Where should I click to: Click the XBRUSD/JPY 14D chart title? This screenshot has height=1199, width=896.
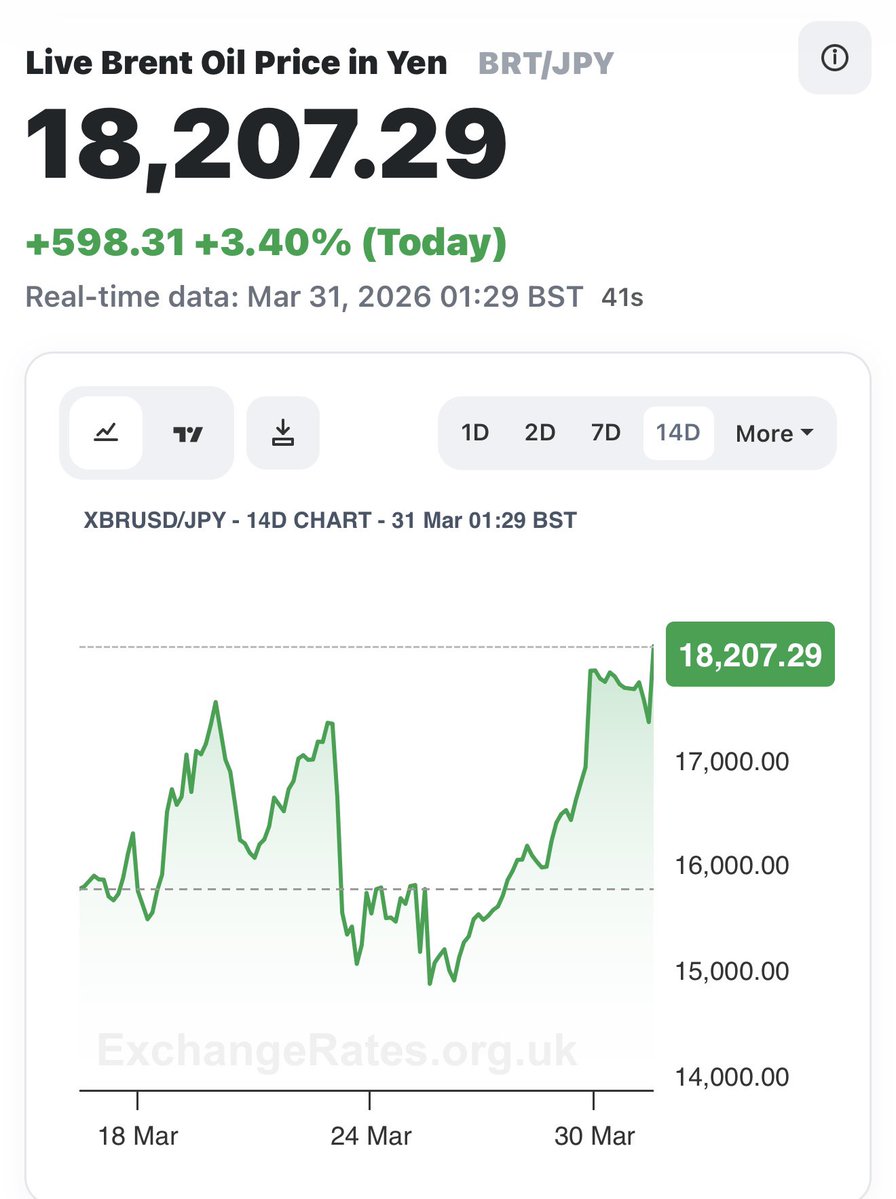point(329,520)
